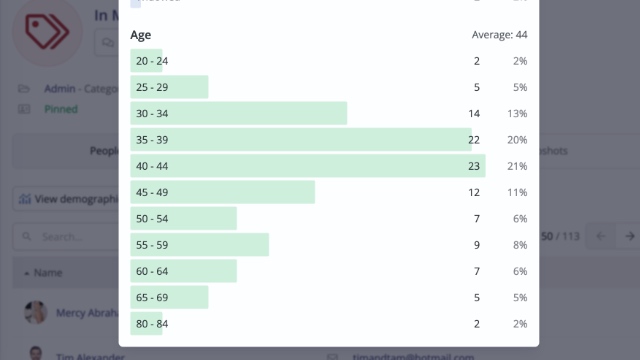The image size is (640, 360).
Task: Click inside the Search field
Action: coord(66,236)
